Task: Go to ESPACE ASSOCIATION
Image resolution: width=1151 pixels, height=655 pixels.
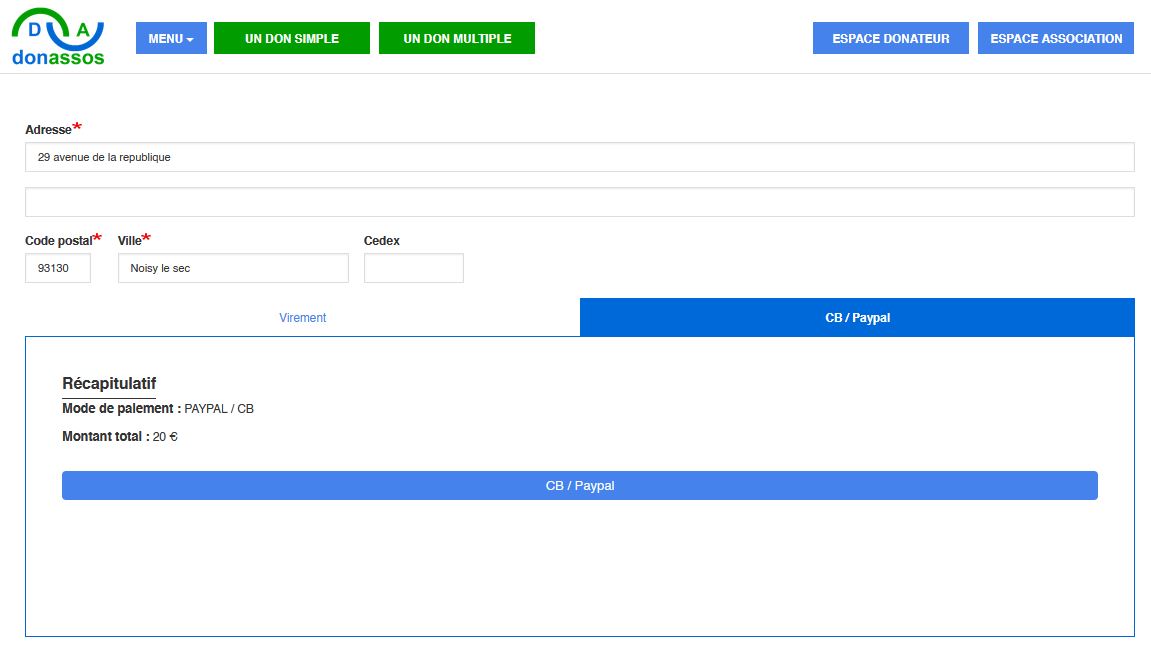Action: click(1055, 38)
